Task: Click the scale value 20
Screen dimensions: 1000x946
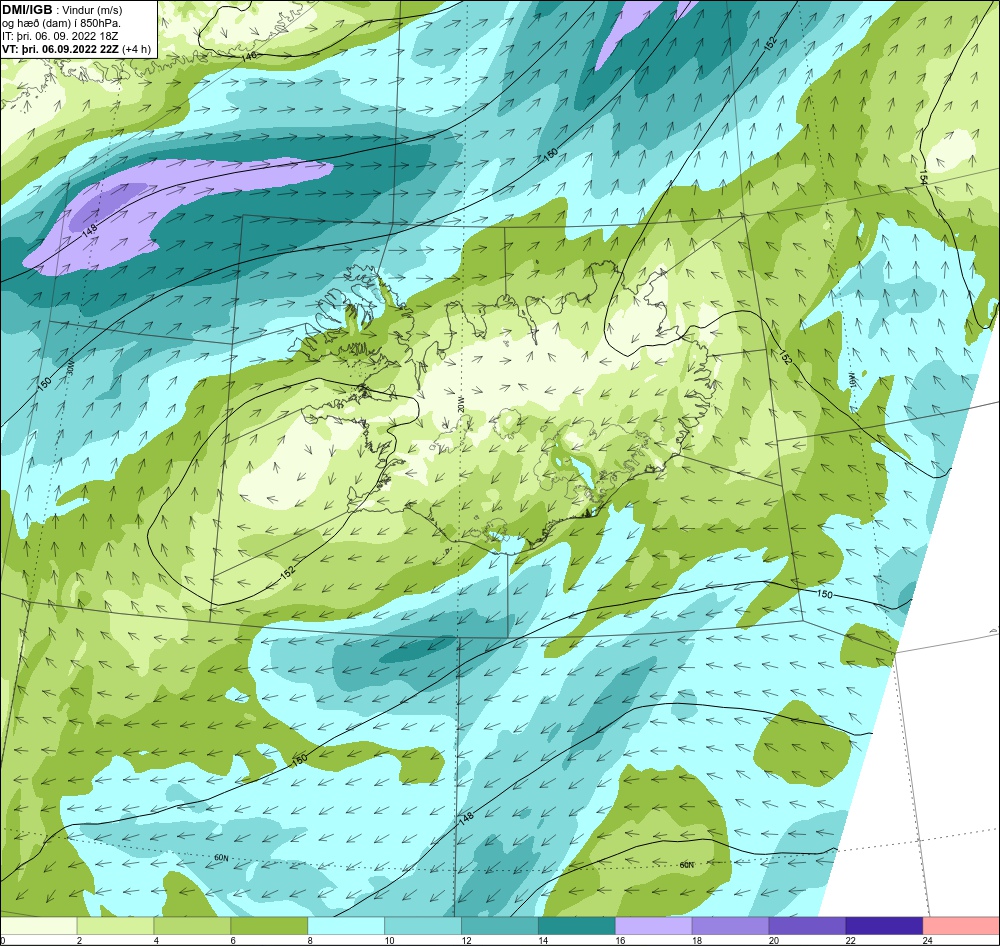Action: point(774,940)
